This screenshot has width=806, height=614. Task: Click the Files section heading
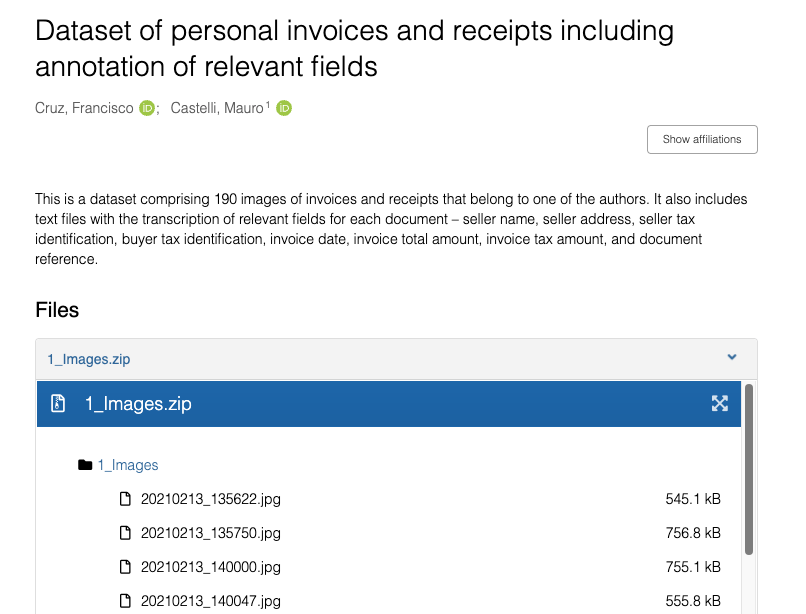57,310
